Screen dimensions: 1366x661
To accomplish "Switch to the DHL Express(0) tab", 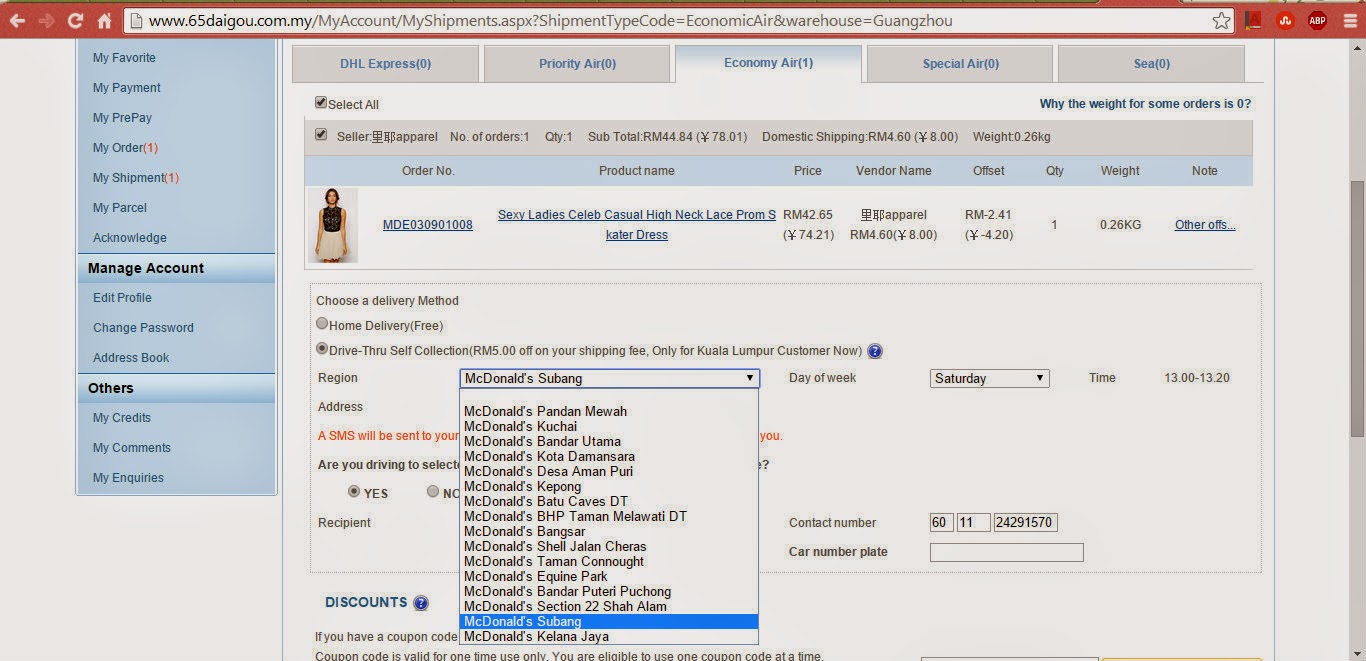I will click(x=385, y=64).
